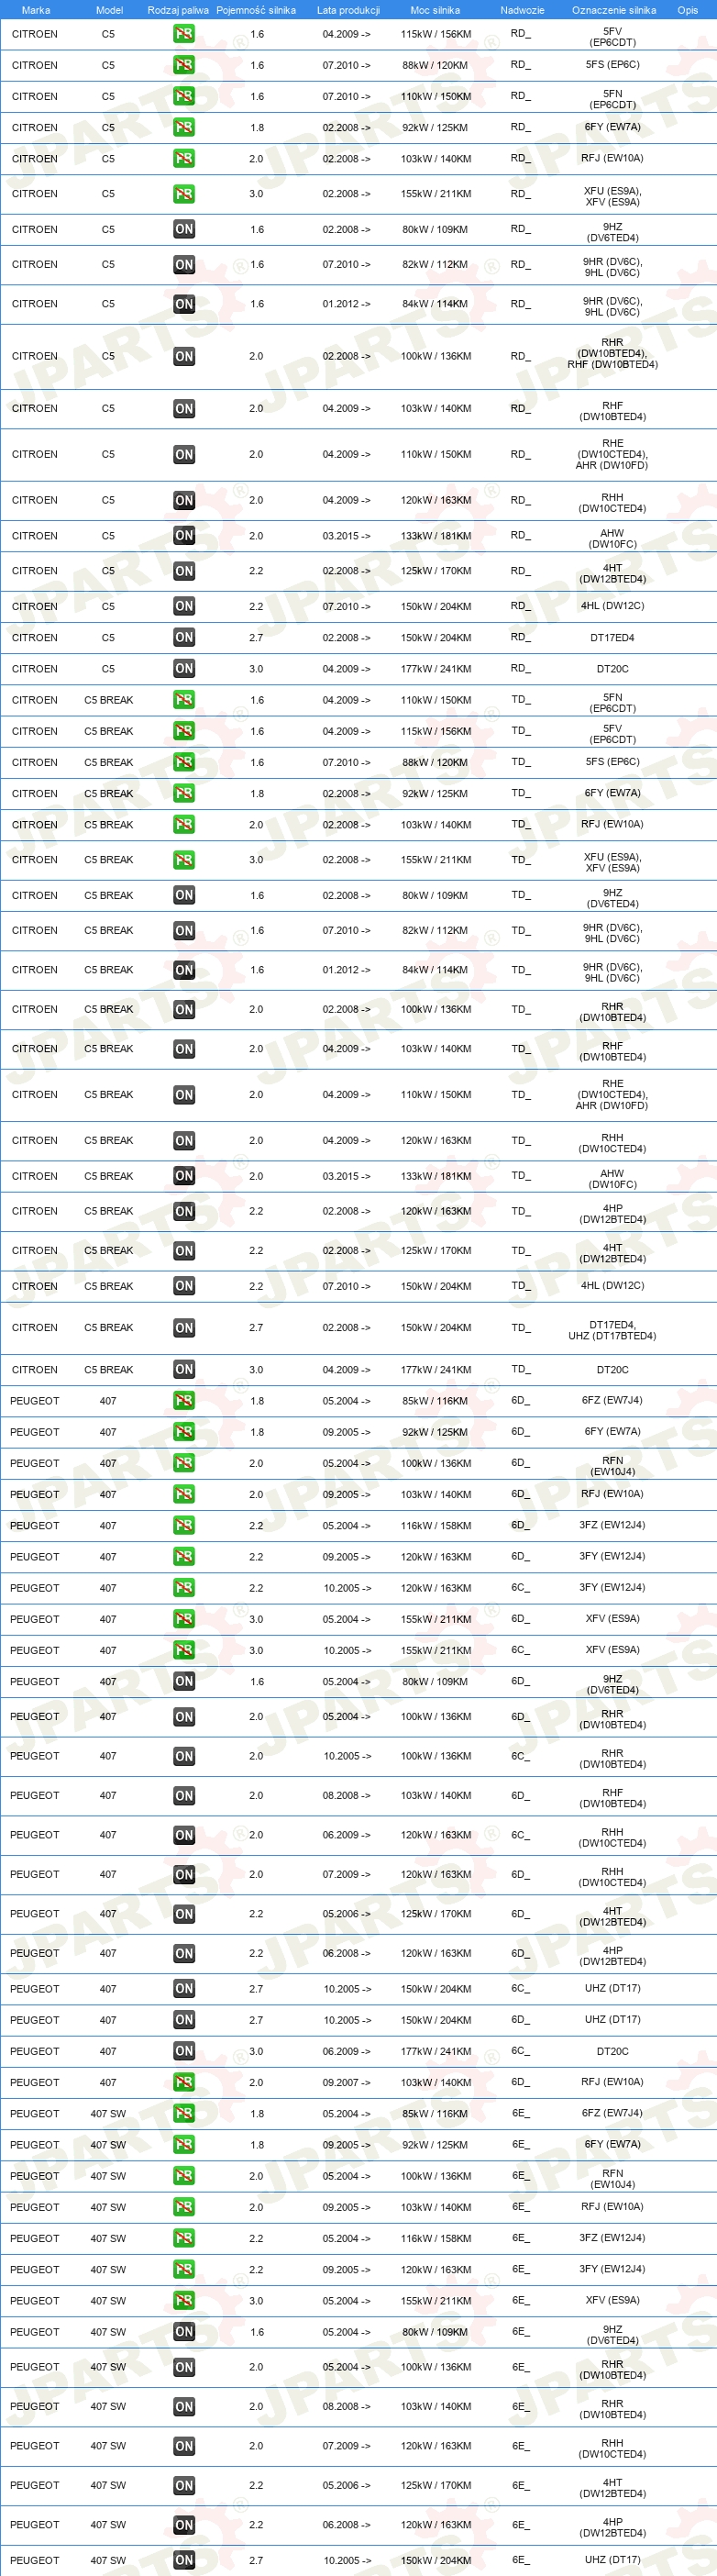The width and height of the screenshot is (717, 2576).
Task: Click ON icon for C5 BREAK 2.2 120kW/163KM
Action: pyautogui.click(x=184, y=1211)
